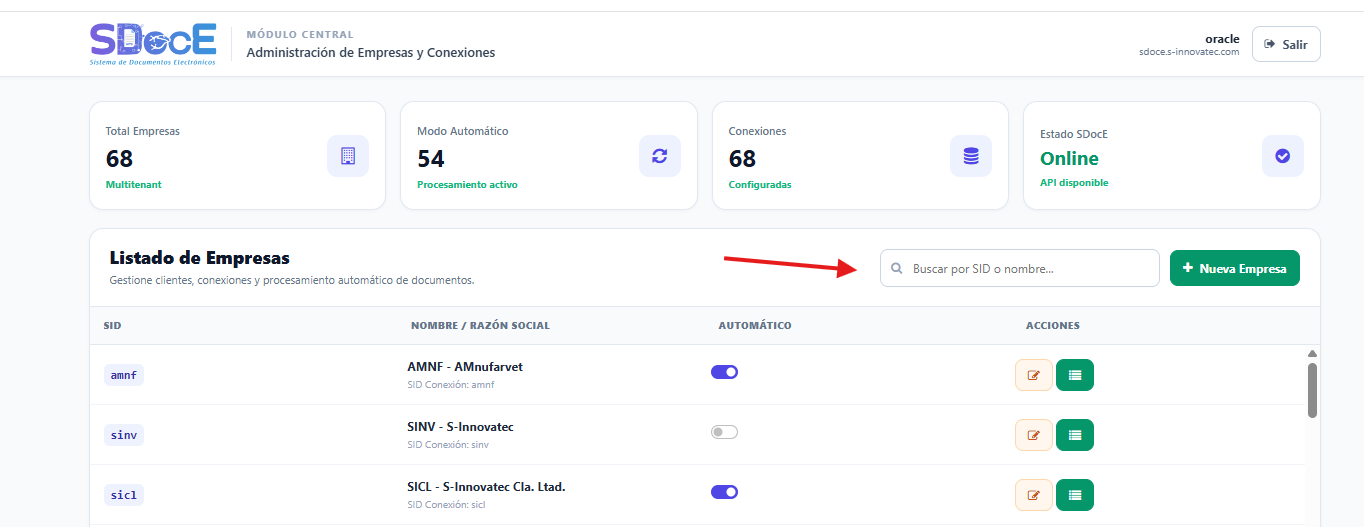Image resolution: width=1364 pixels, height=527 pixels.
Task: Click the refresh icon in Modo Automático card
Action: click(659, 156)
